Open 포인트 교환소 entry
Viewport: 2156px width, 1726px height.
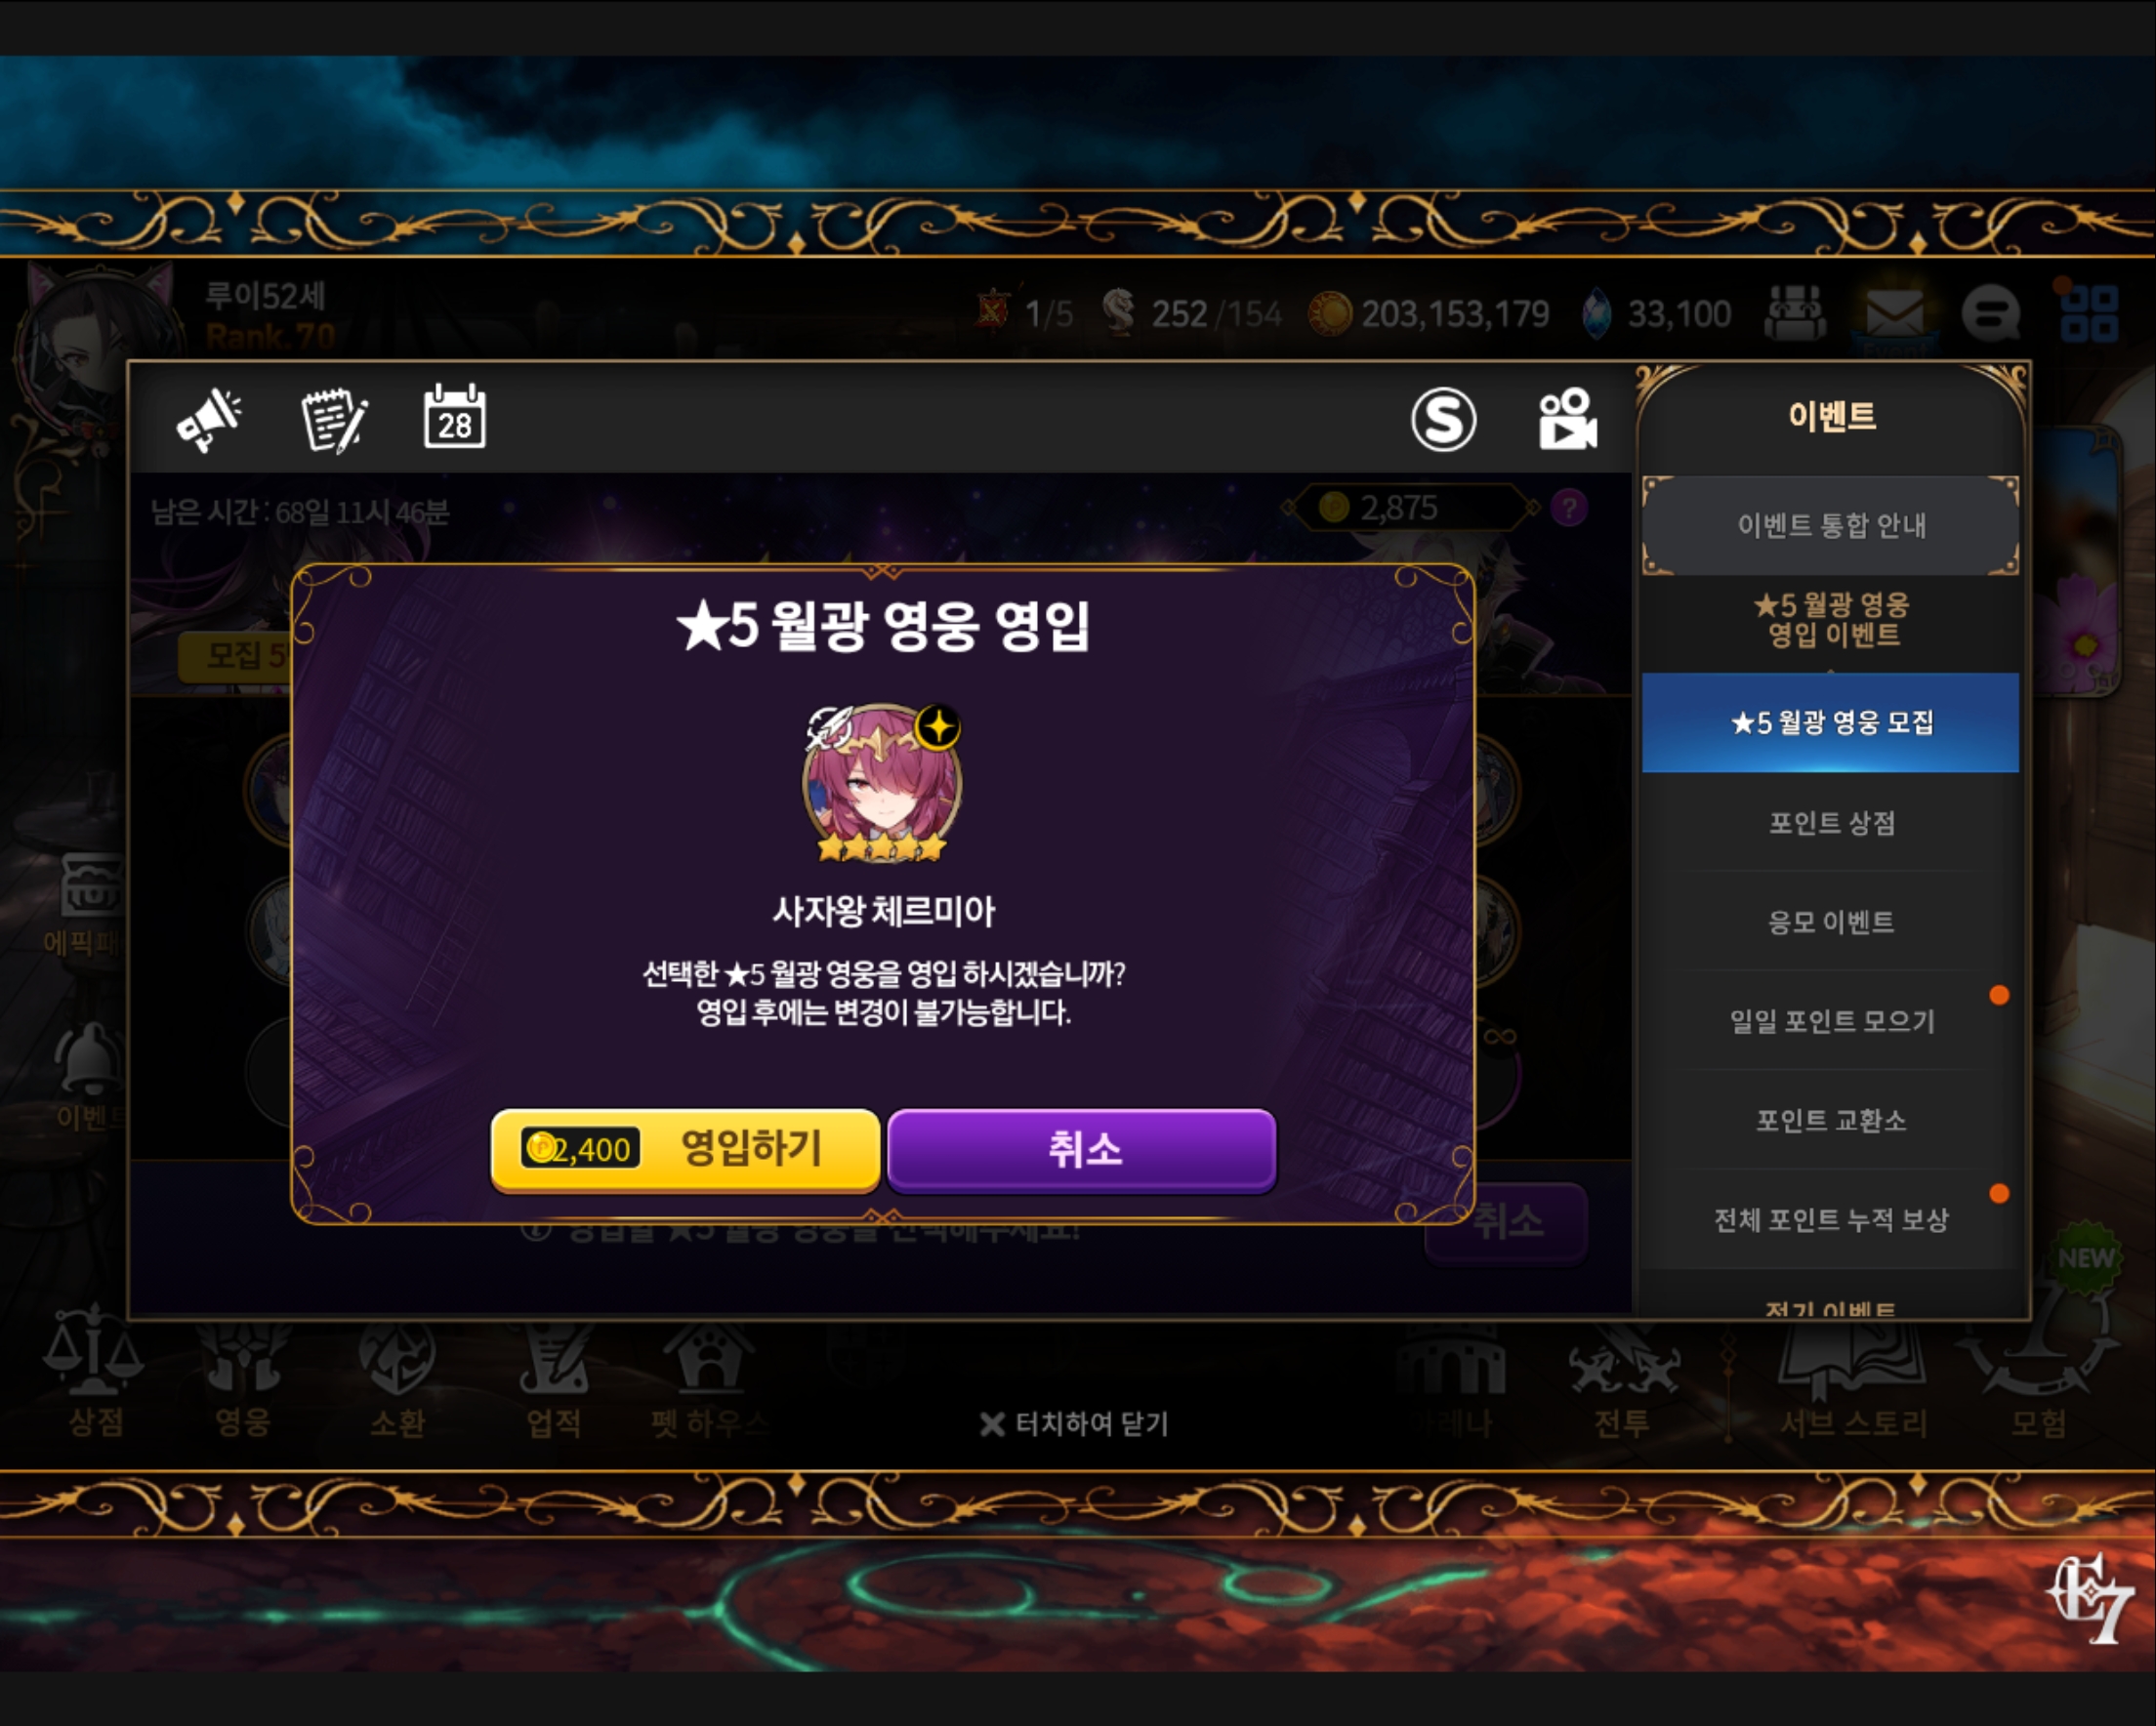(1830, 1119)
